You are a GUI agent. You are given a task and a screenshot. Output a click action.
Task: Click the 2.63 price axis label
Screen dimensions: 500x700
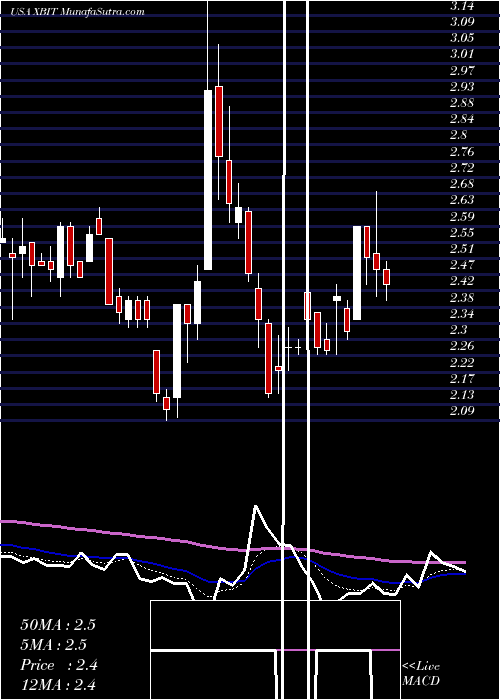(x=462, y=200)
